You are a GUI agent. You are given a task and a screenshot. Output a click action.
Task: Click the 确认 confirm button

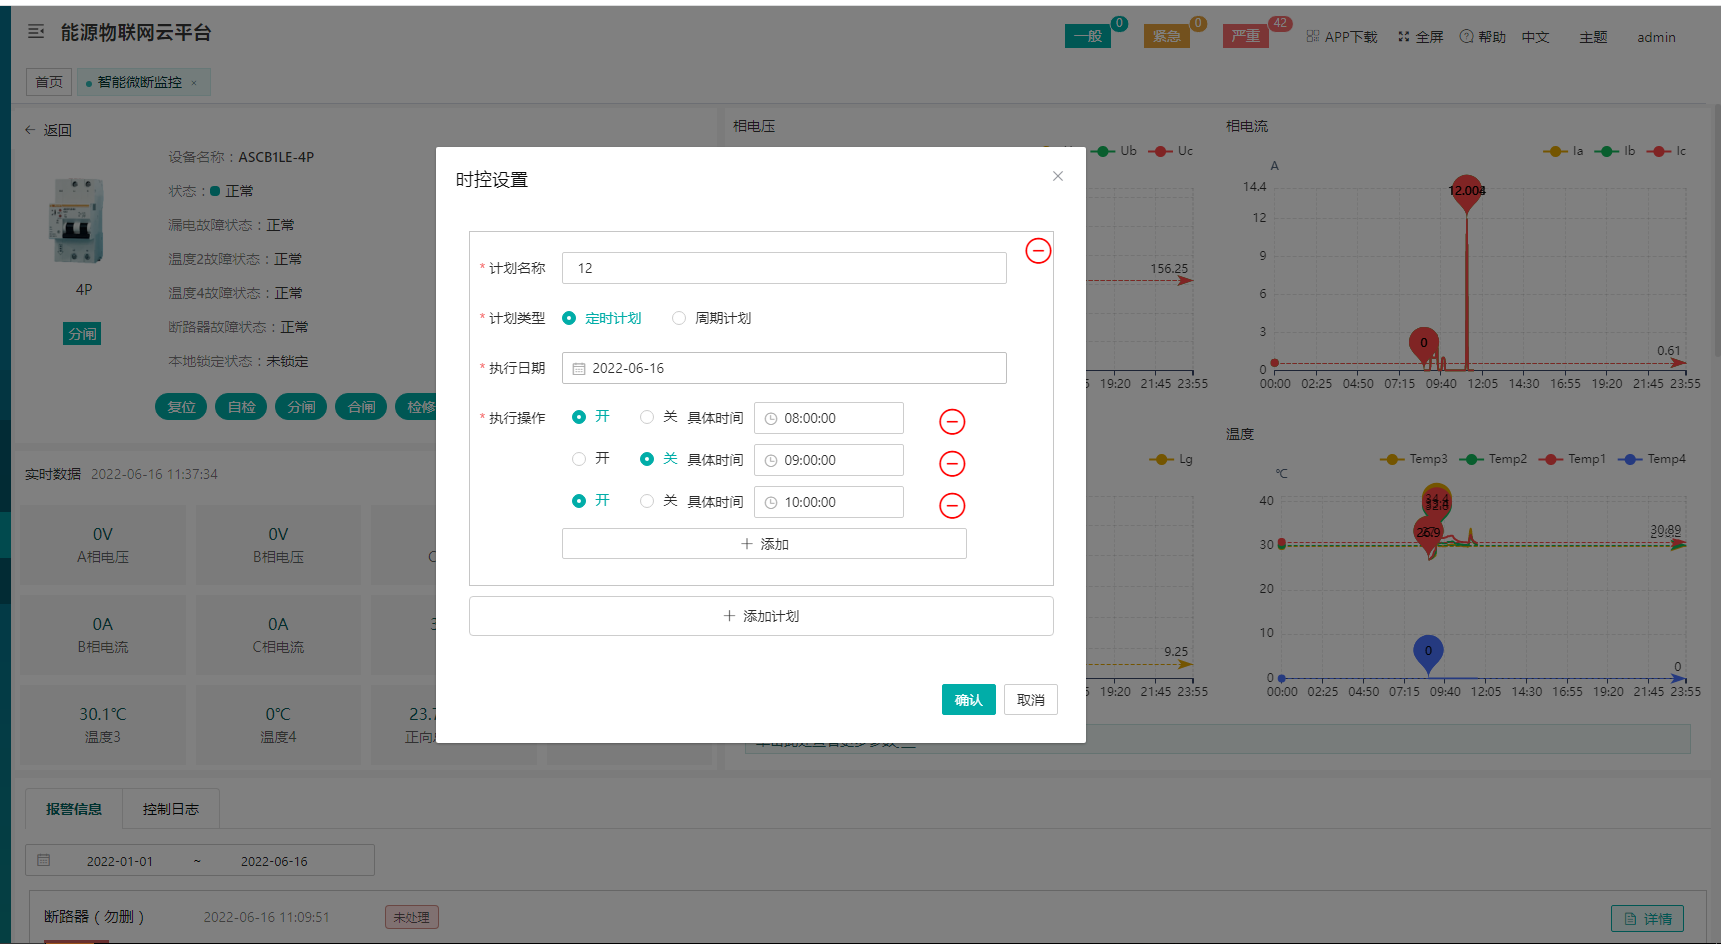coord(968,700)
